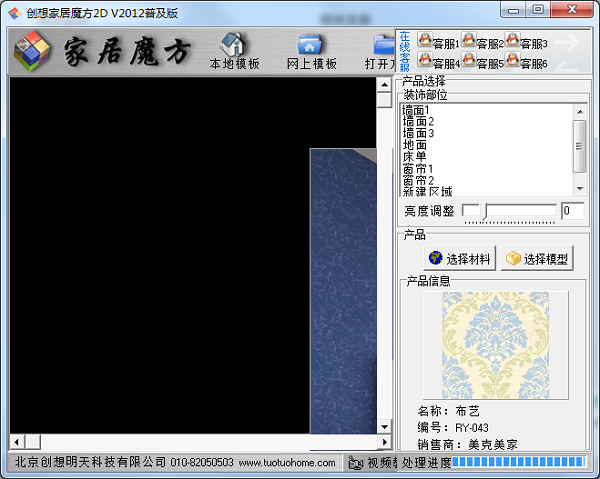This screenshot has height=479, width=600.
Task: Contact 客服2 customer service icon
Action: click(x=468, y=42)
